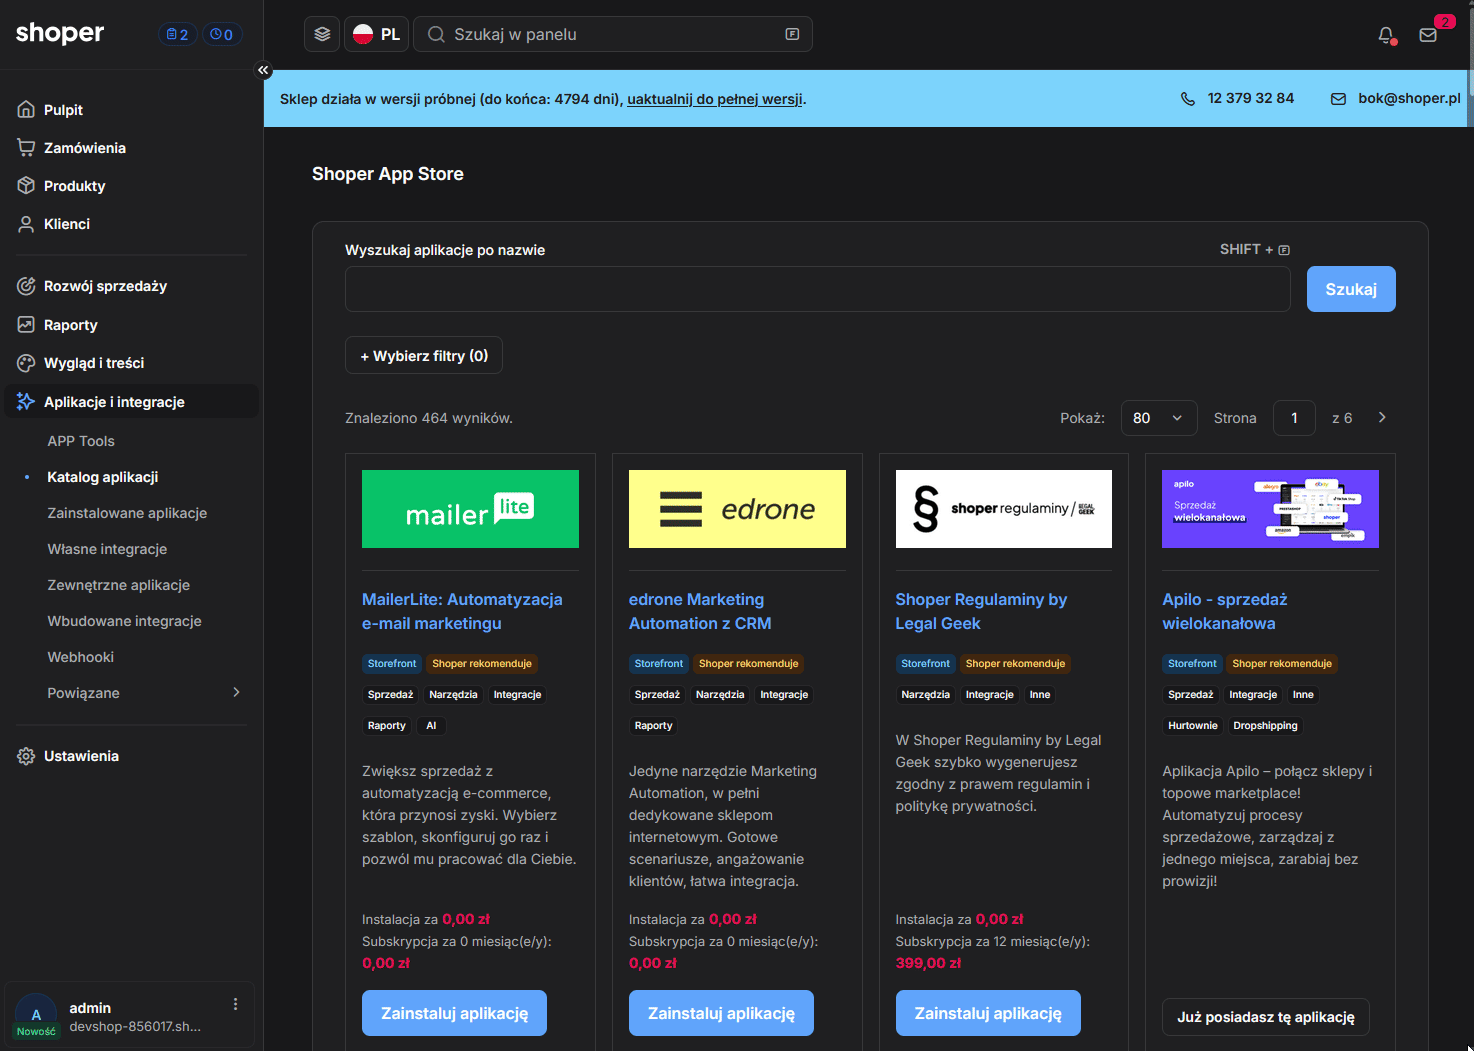This screenshot has height=1051, width=1474.
Task: Click the Strona page number field
Action: 1294,418
